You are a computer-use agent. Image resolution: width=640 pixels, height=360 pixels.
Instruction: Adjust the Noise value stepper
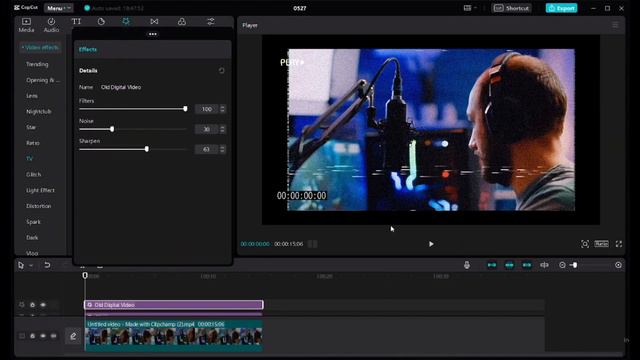(222, 129)
